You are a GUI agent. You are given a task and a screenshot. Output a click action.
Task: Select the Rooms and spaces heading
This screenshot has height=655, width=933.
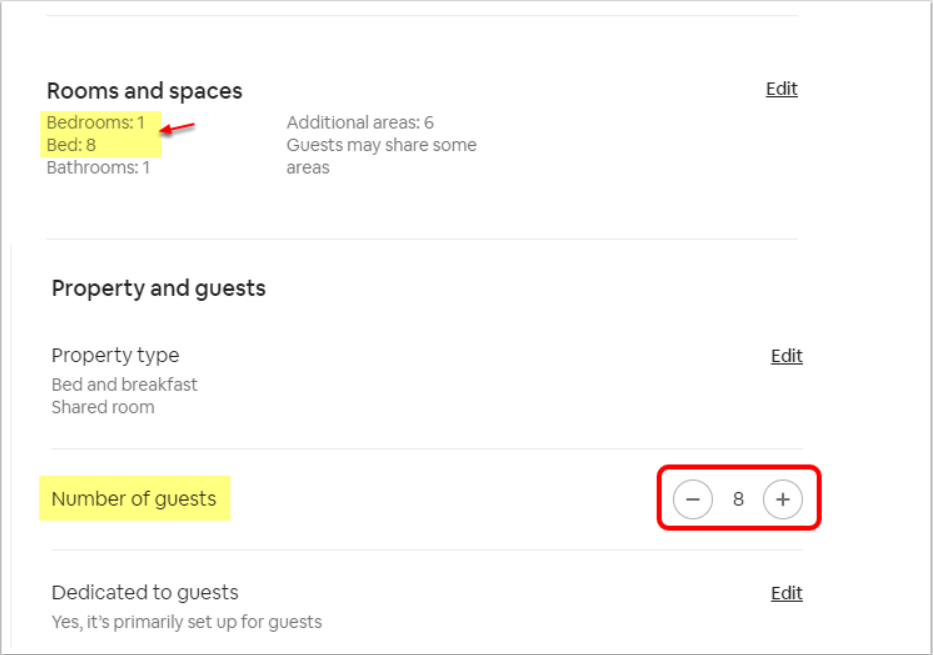point(144,91)
